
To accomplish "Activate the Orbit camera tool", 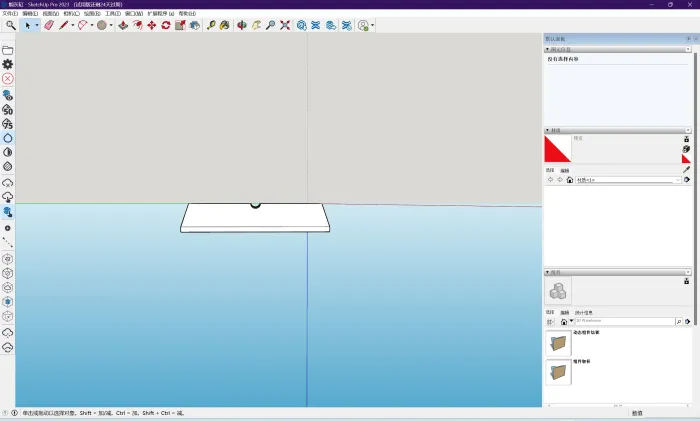I will (x=242, y=25).
